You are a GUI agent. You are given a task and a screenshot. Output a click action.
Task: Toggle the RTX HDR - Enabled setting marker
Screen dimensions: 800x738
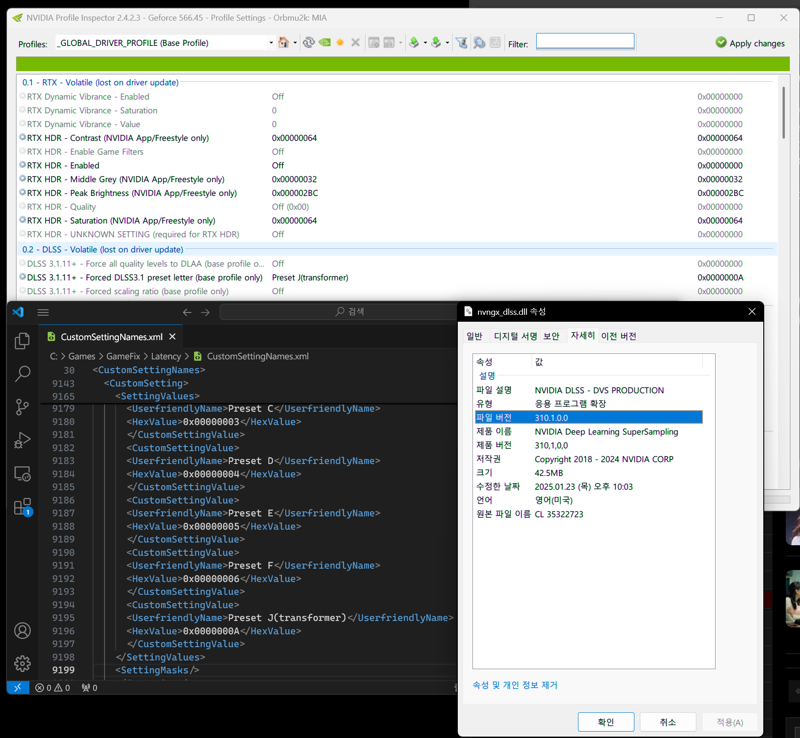[x=22, y=165]
